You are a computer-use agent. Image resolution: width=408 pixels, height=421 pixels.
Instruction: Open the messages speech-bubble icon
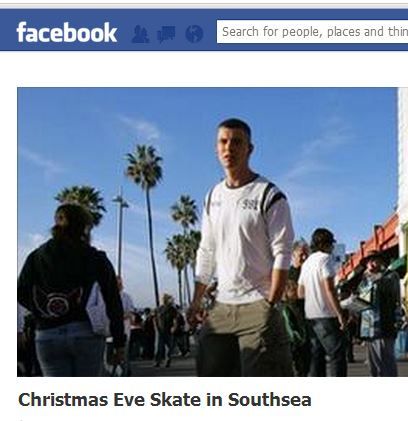click(166, 34)
